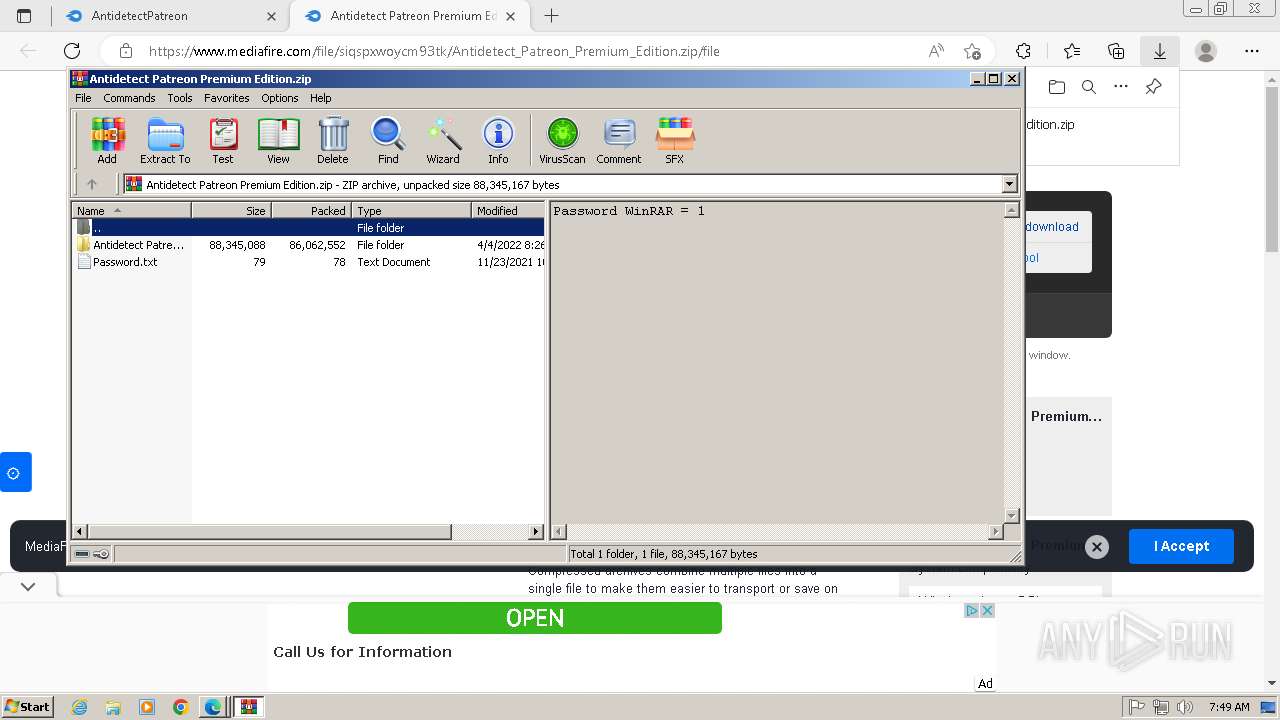Click the Test archive icon

[x=223, y=140]
